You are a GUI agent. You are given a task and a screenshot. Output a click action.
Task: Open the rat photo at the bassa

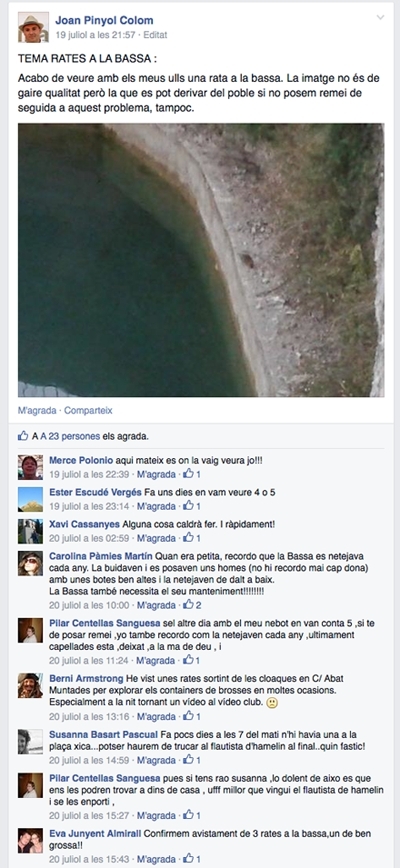201,260
